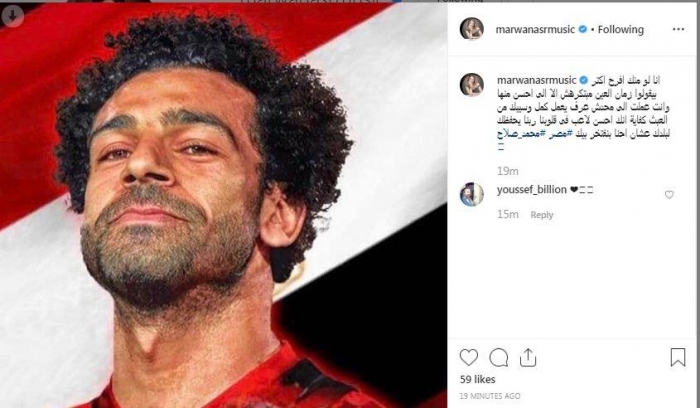Share the post via arrow icon
The height and width of the screenshot is (408, 700).
[528, 358]
